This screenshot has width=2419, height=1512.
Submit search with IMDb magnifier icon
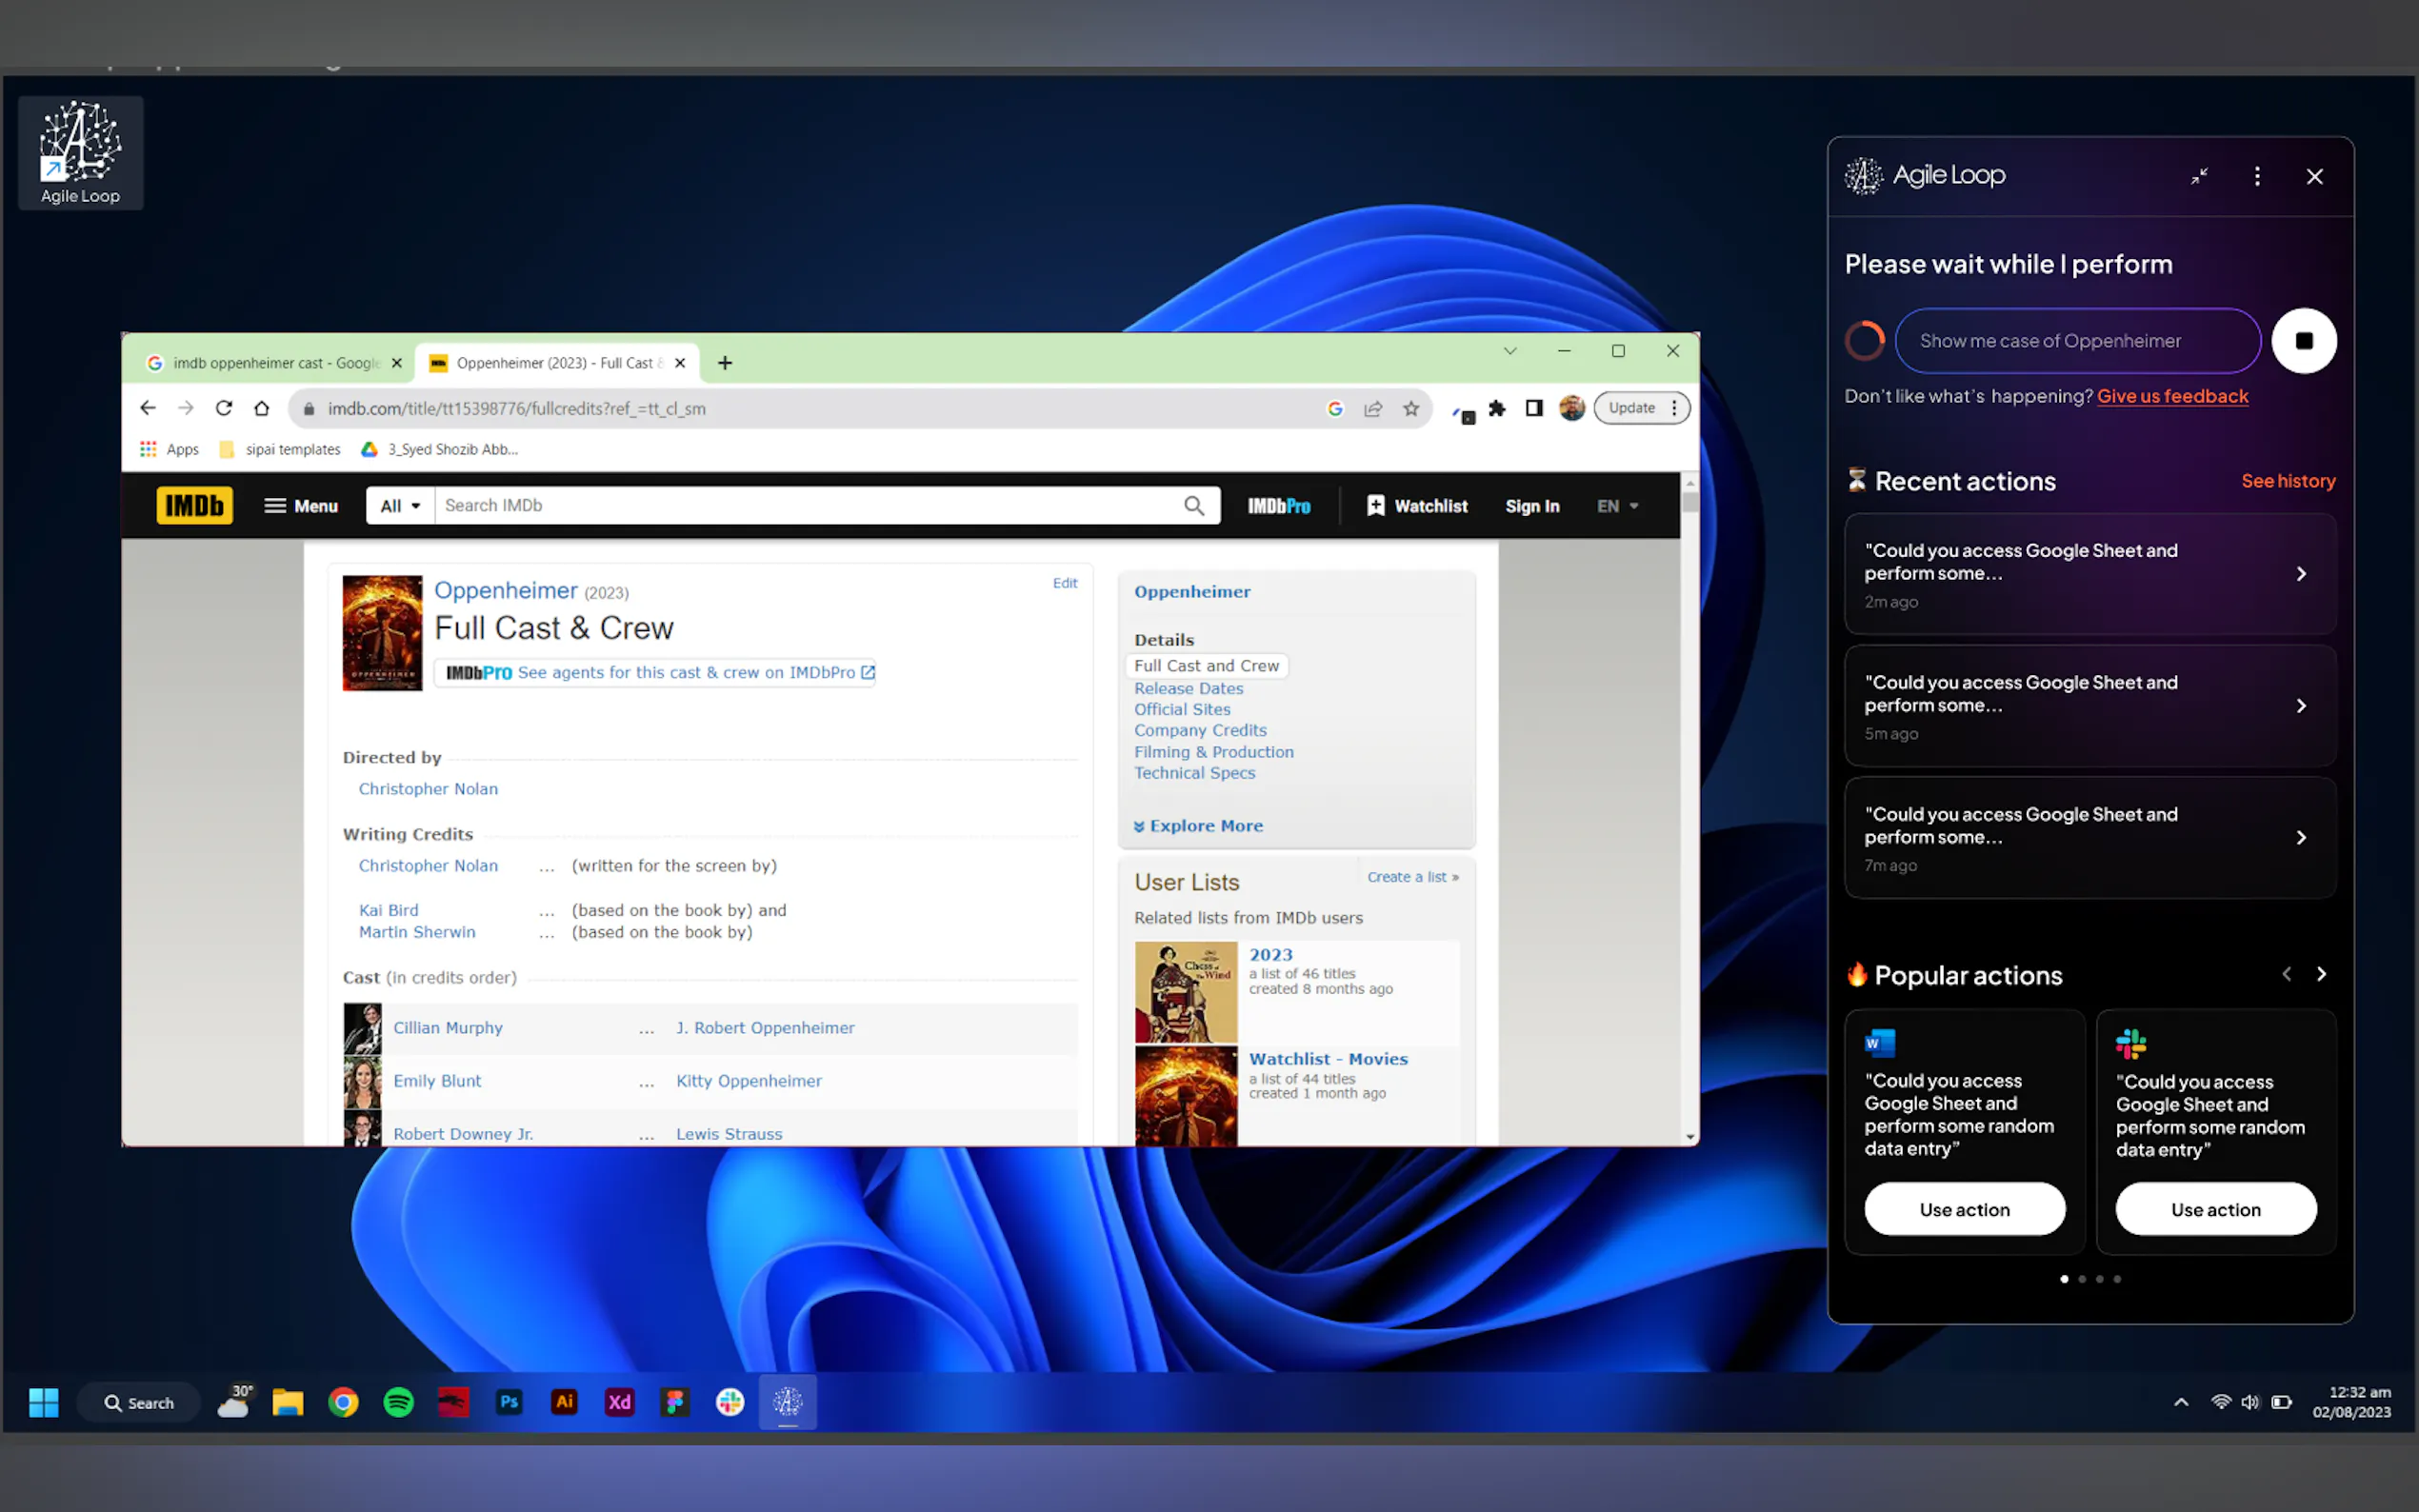1194,506
